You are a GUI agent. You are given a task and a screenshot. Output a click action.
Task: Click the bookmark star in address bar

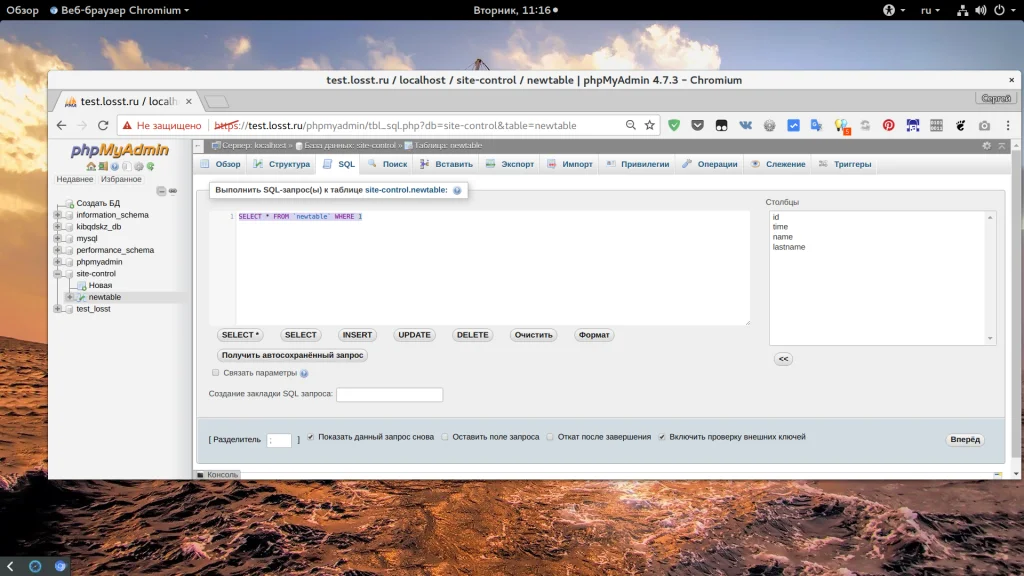(x=650, y=126)
